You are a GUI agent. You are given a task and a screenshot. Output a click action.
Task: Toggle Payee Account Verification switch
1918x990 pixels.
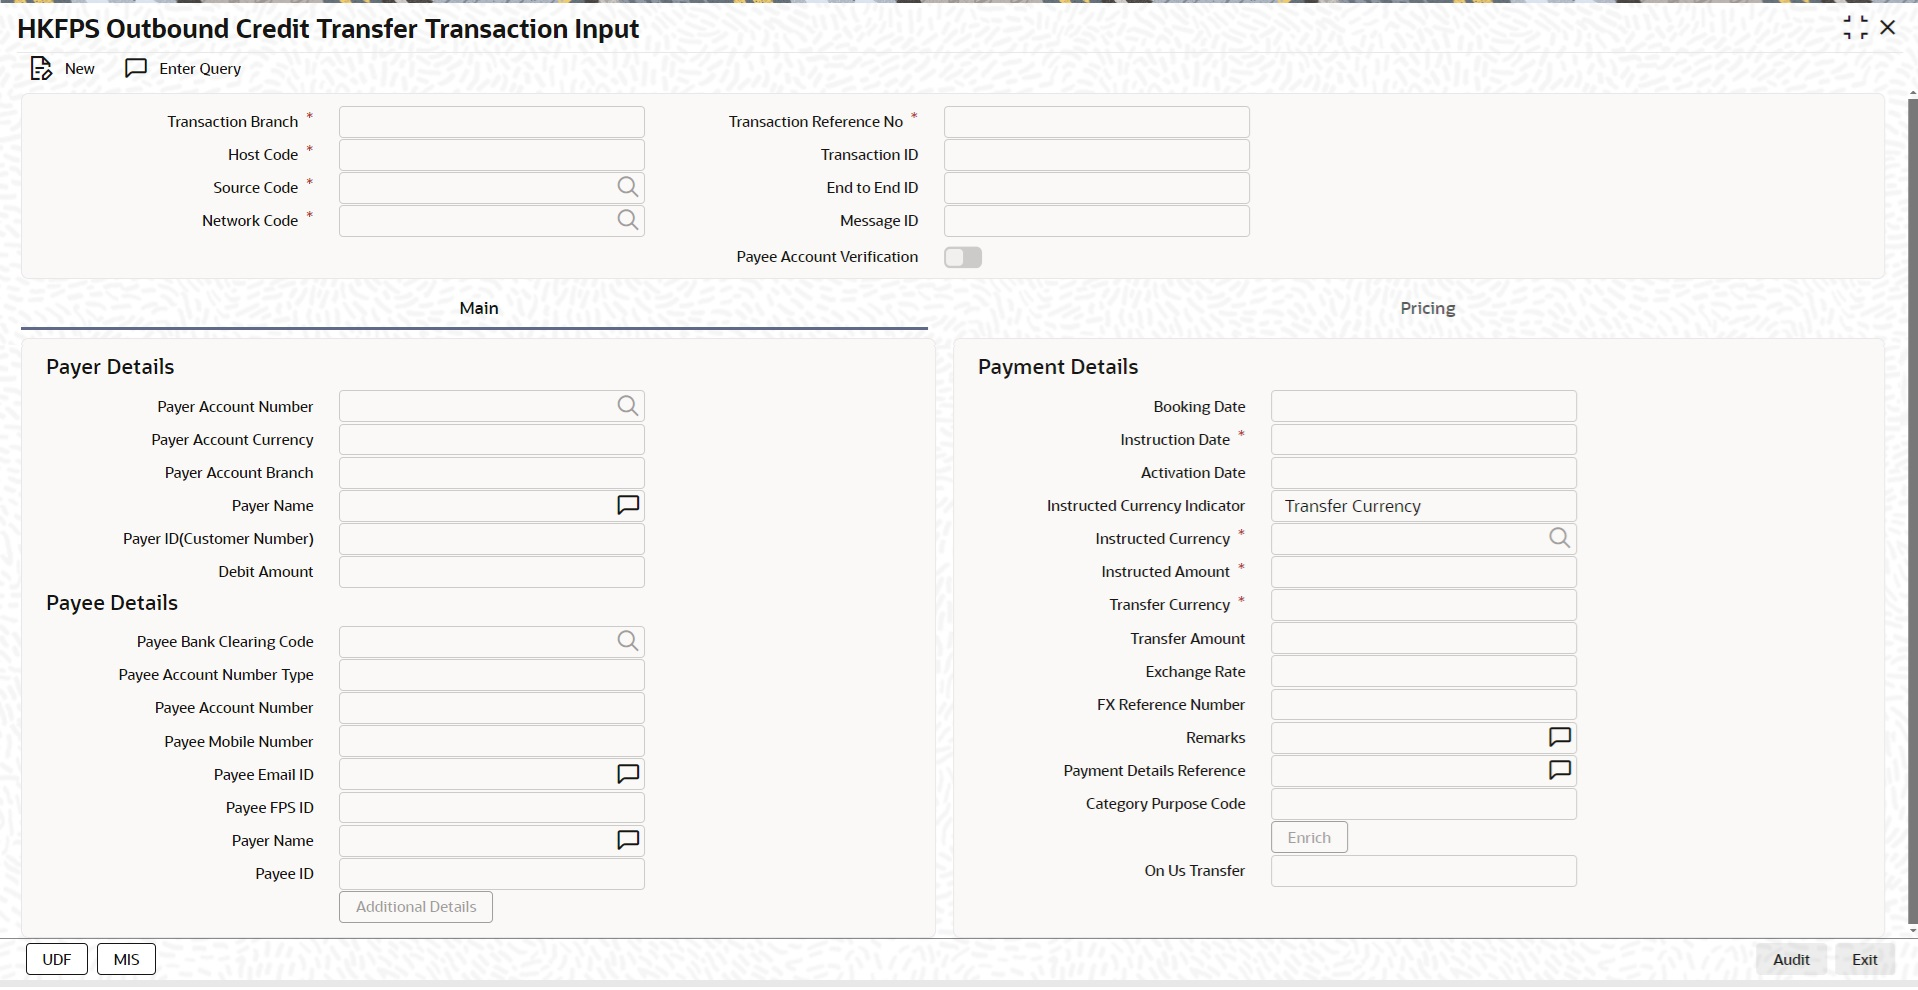point(962,257)
